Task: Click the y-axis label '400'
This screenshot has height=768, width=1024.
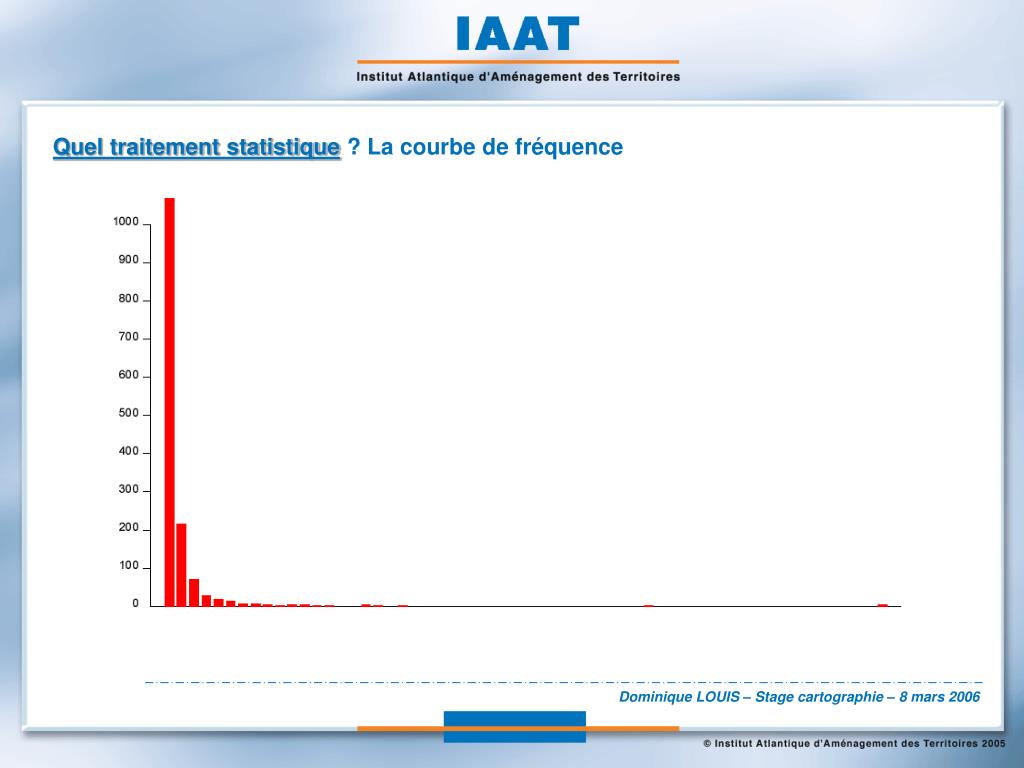Action: point(129,451)
